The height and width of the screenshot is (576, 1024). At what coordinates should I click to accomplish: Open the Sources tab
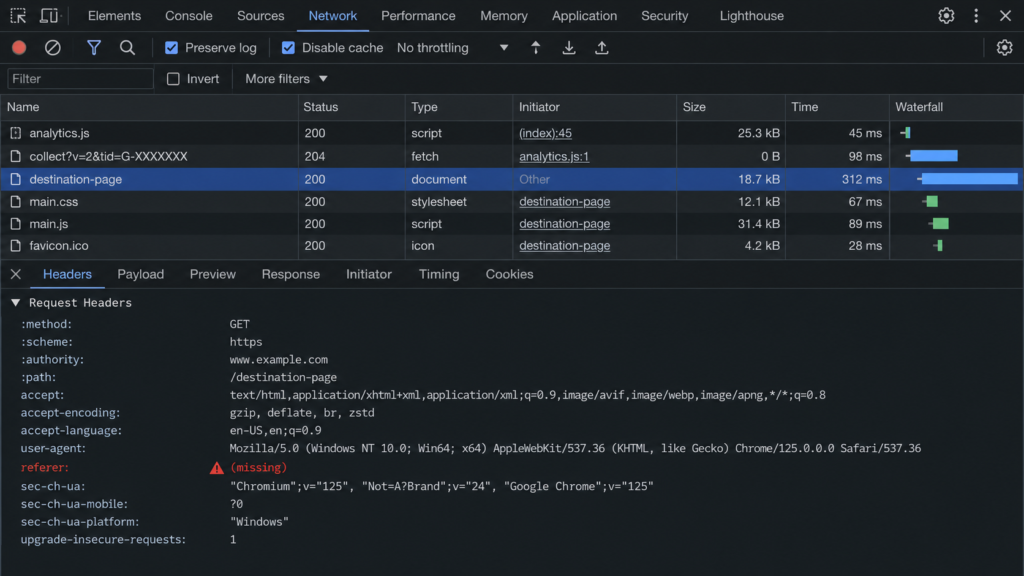[x=261, y=16]
